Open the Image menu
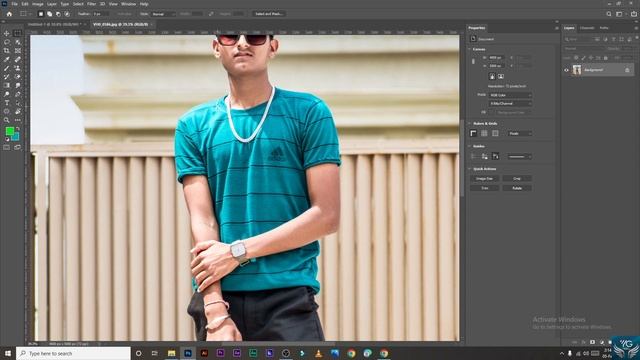Viewport: 640px width, 360px height. (x=38, y=4)
